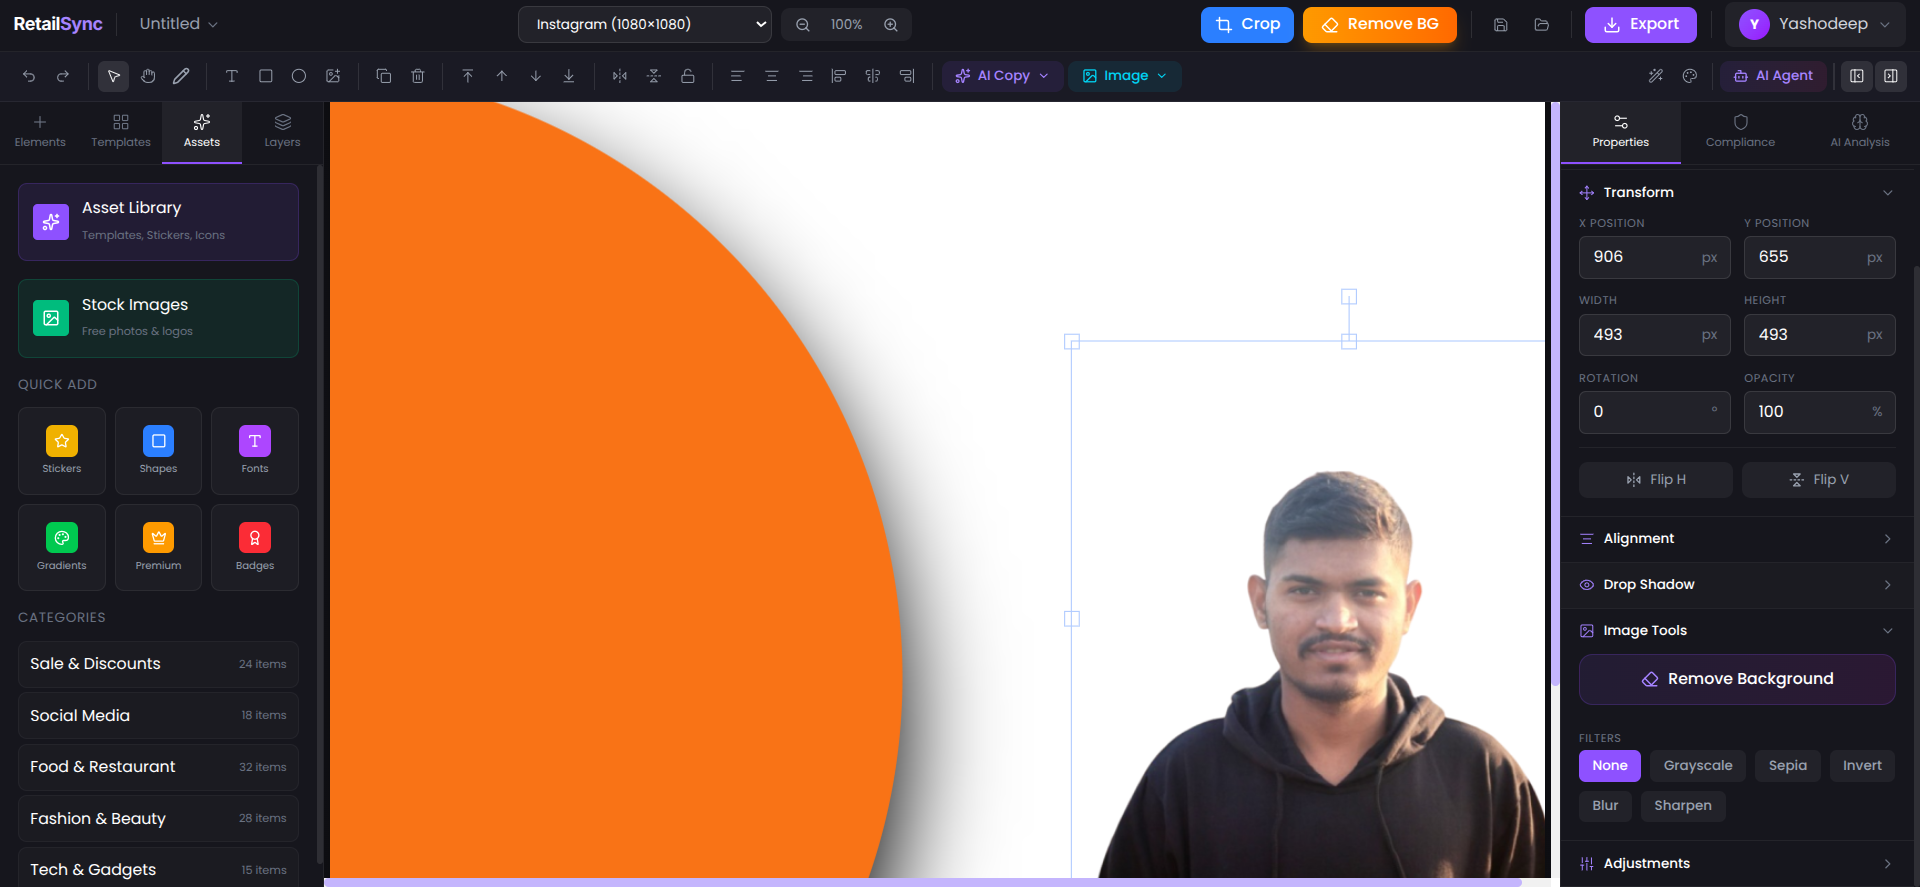
Task: Open the Yashodeep account menu
Action: (1815, 25)
